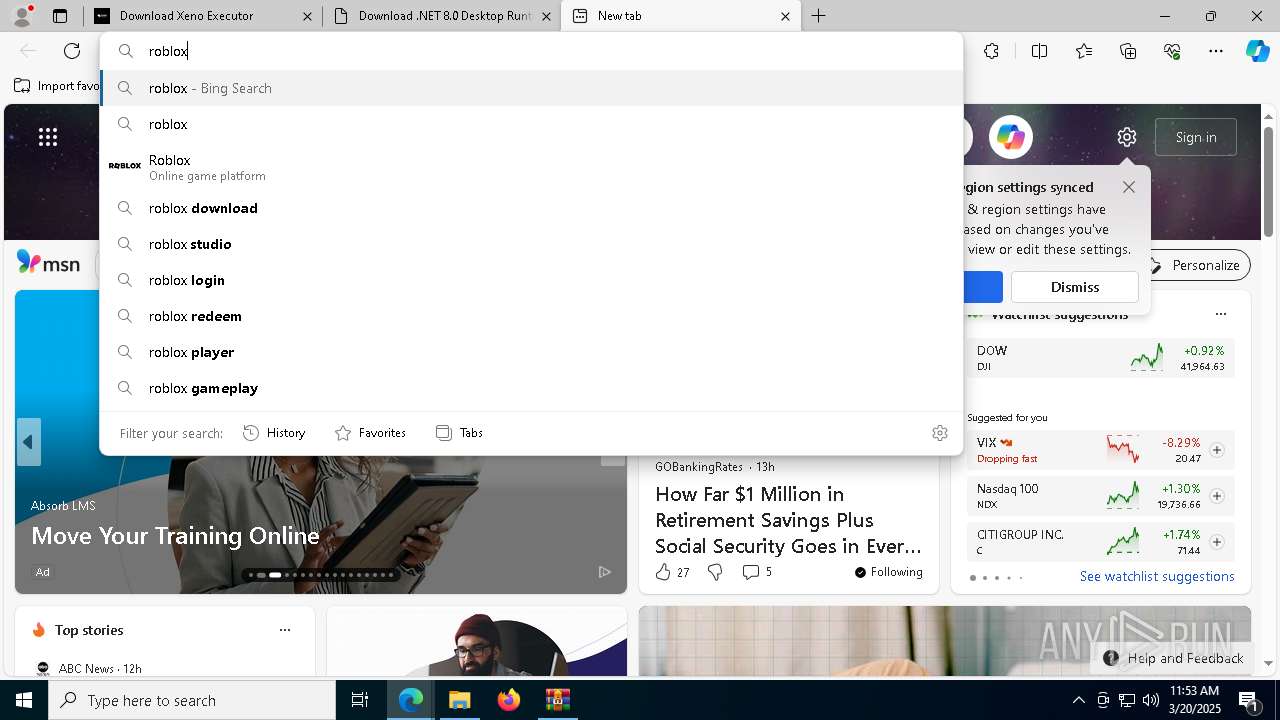The image size is (1280, 720).
Task: Open Watchlist suggestions more options
Action: pyautogui.click(x=1220, y=314)
